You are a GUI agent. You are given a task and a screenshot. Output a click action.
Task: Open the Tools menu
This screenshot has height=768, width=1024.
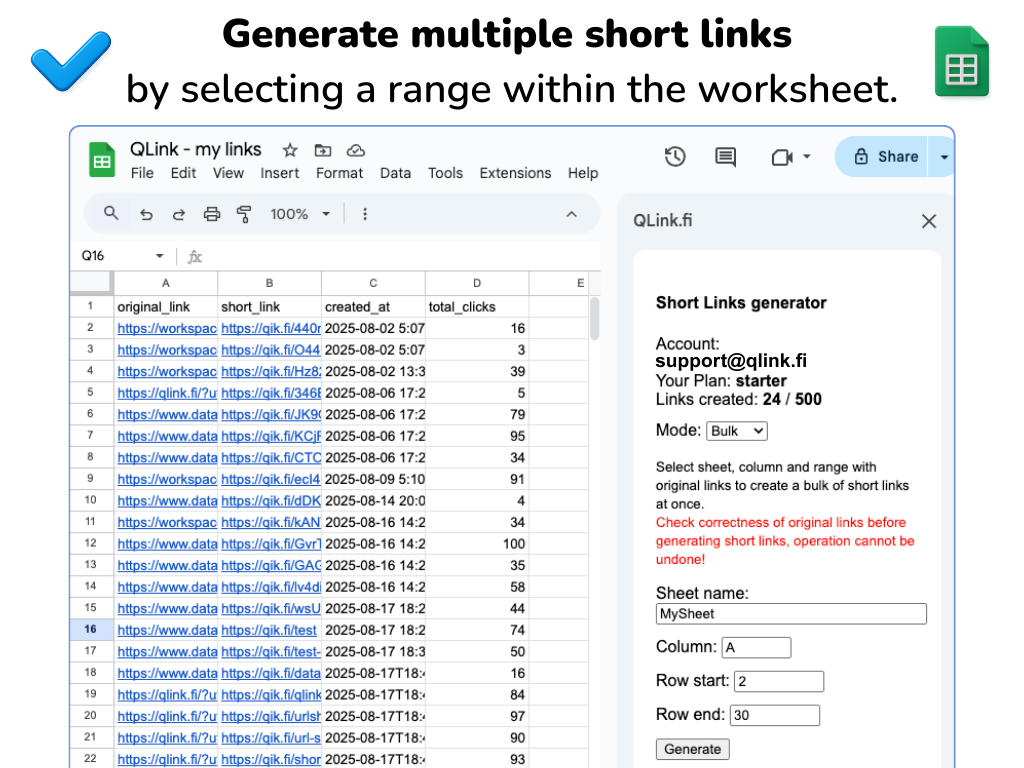[x=445, y=173]
